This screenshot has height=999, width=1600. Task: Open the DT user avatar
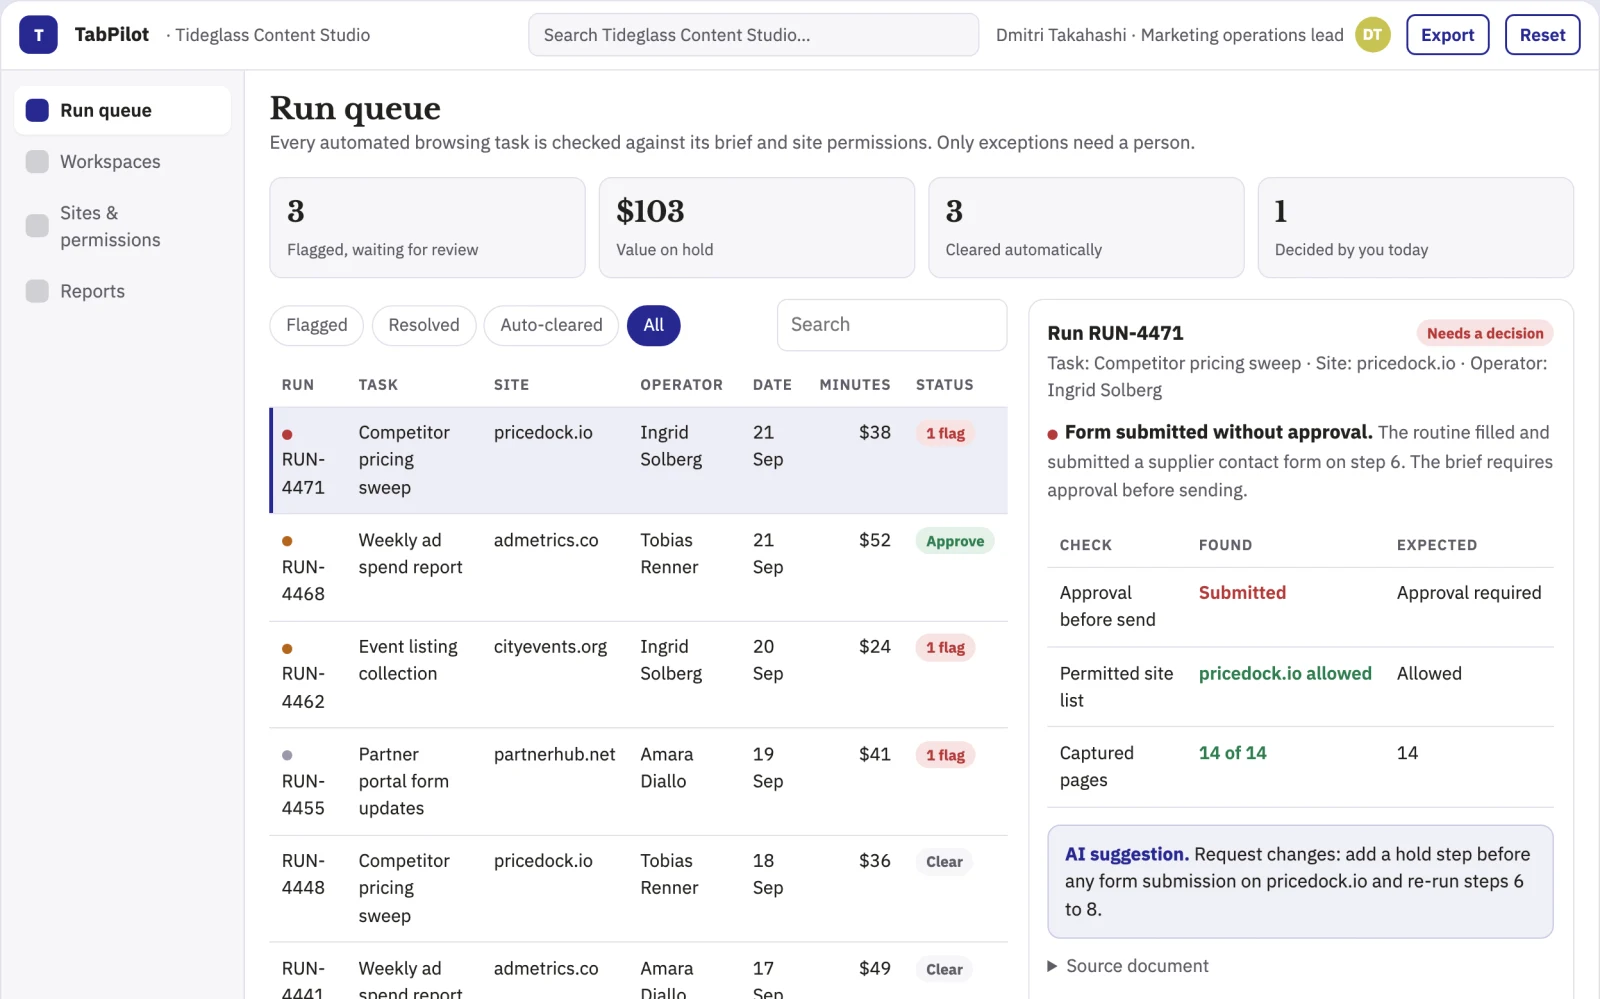[x=1372, y=35]
